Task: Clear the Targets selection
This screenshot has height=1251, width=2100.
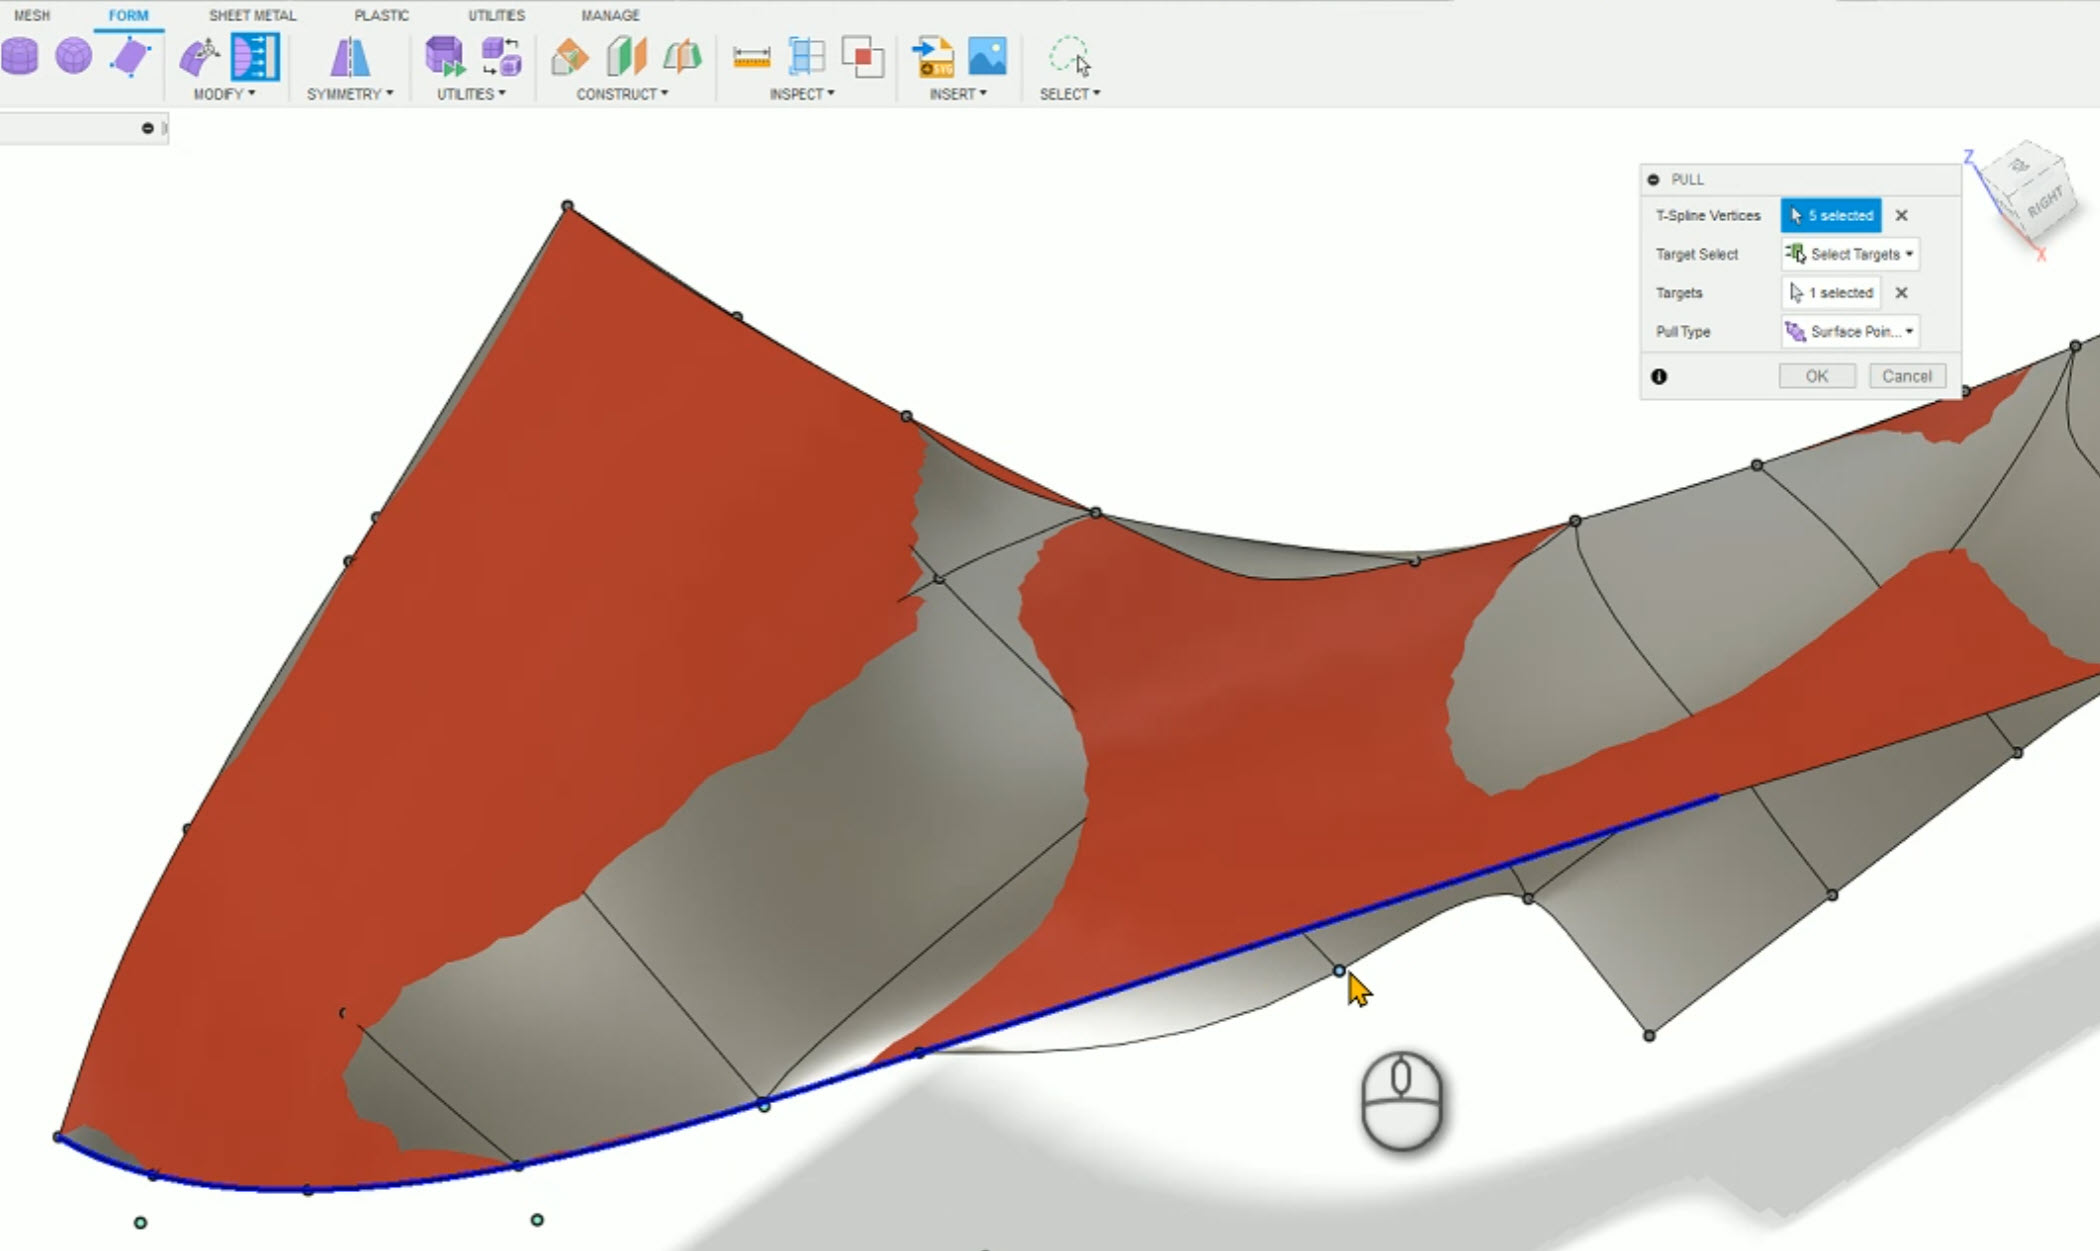Action: click(1901, 293)
